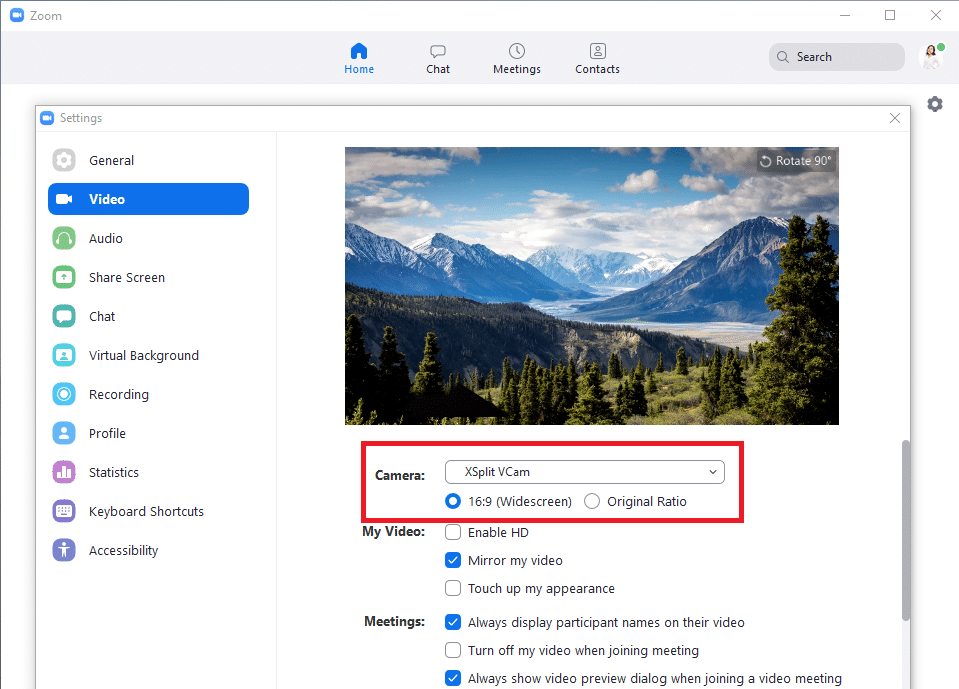This screenshot has height=689, width=959.
Task: Click the Recording circle icon
Action: tap(64, 394)
